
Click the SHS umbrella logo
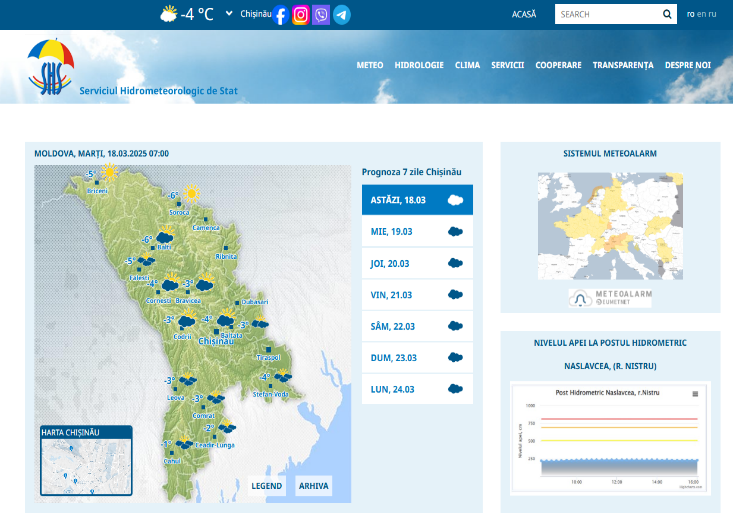pos(50,67)
